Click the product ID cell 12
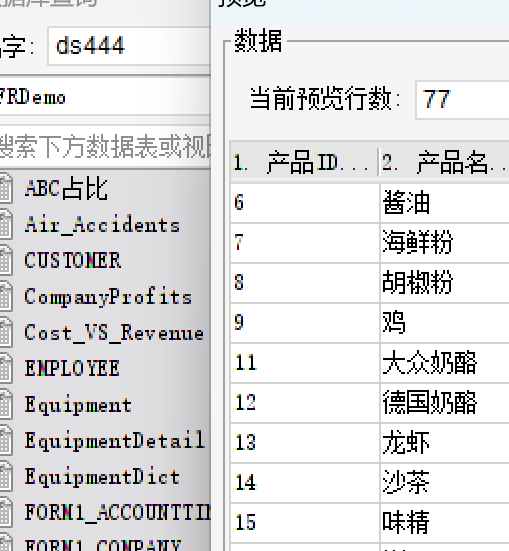Screen dimensions: 509x551 pyautogui.click(x=305, y=403)
